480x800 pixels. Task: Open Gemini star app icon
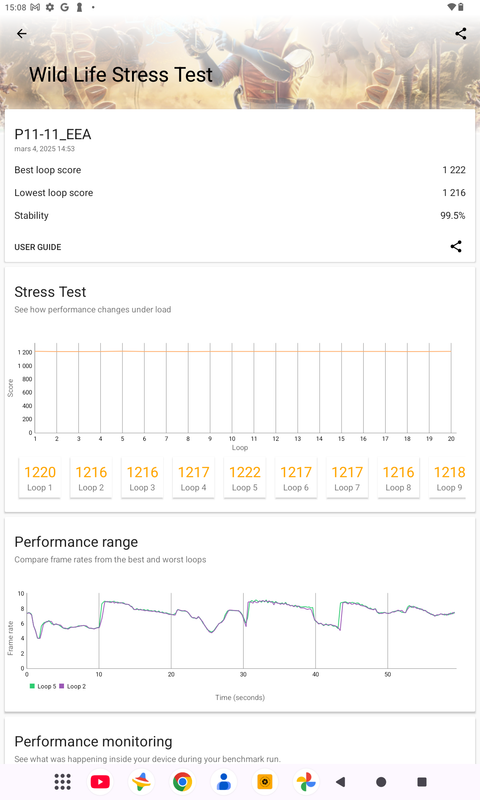(x=141, y=782)
